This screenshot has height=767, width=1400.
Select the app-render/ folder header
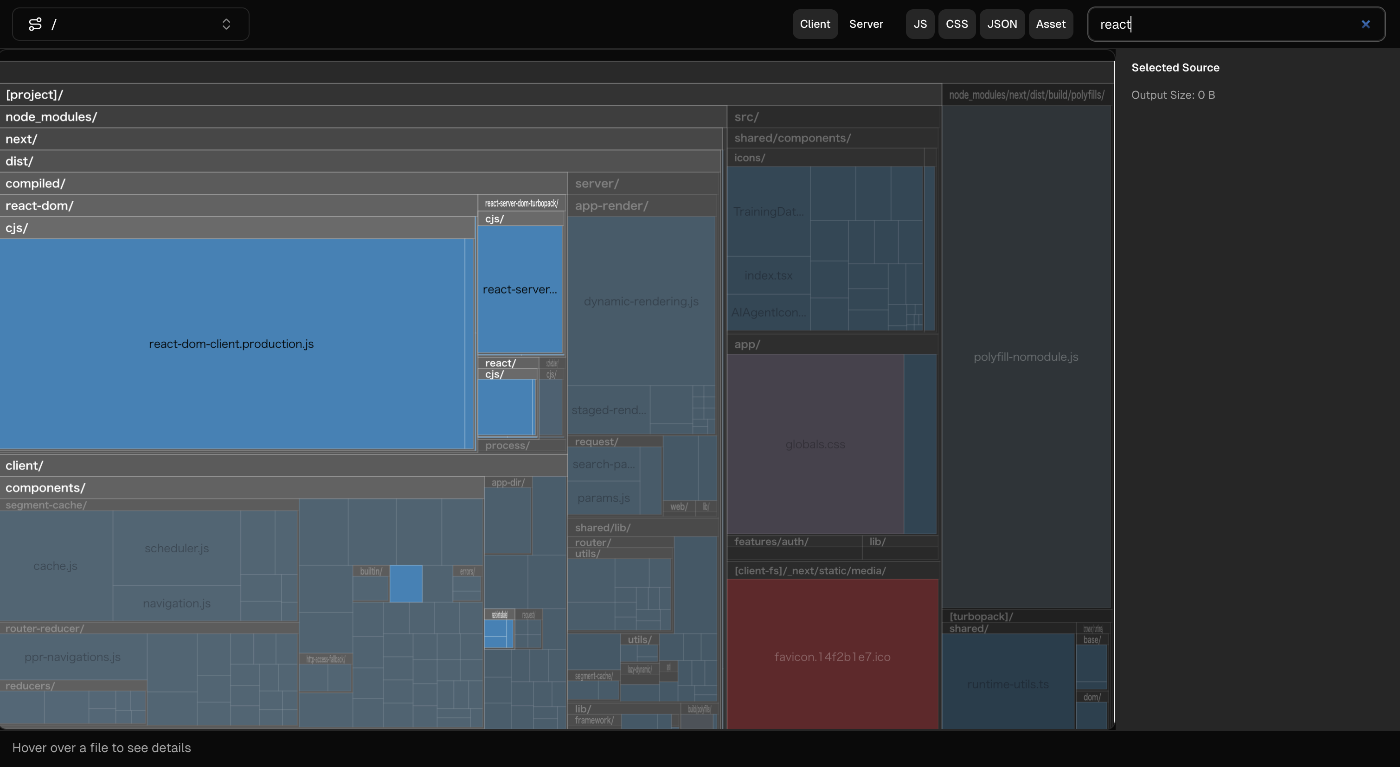[x=643, y=206]
